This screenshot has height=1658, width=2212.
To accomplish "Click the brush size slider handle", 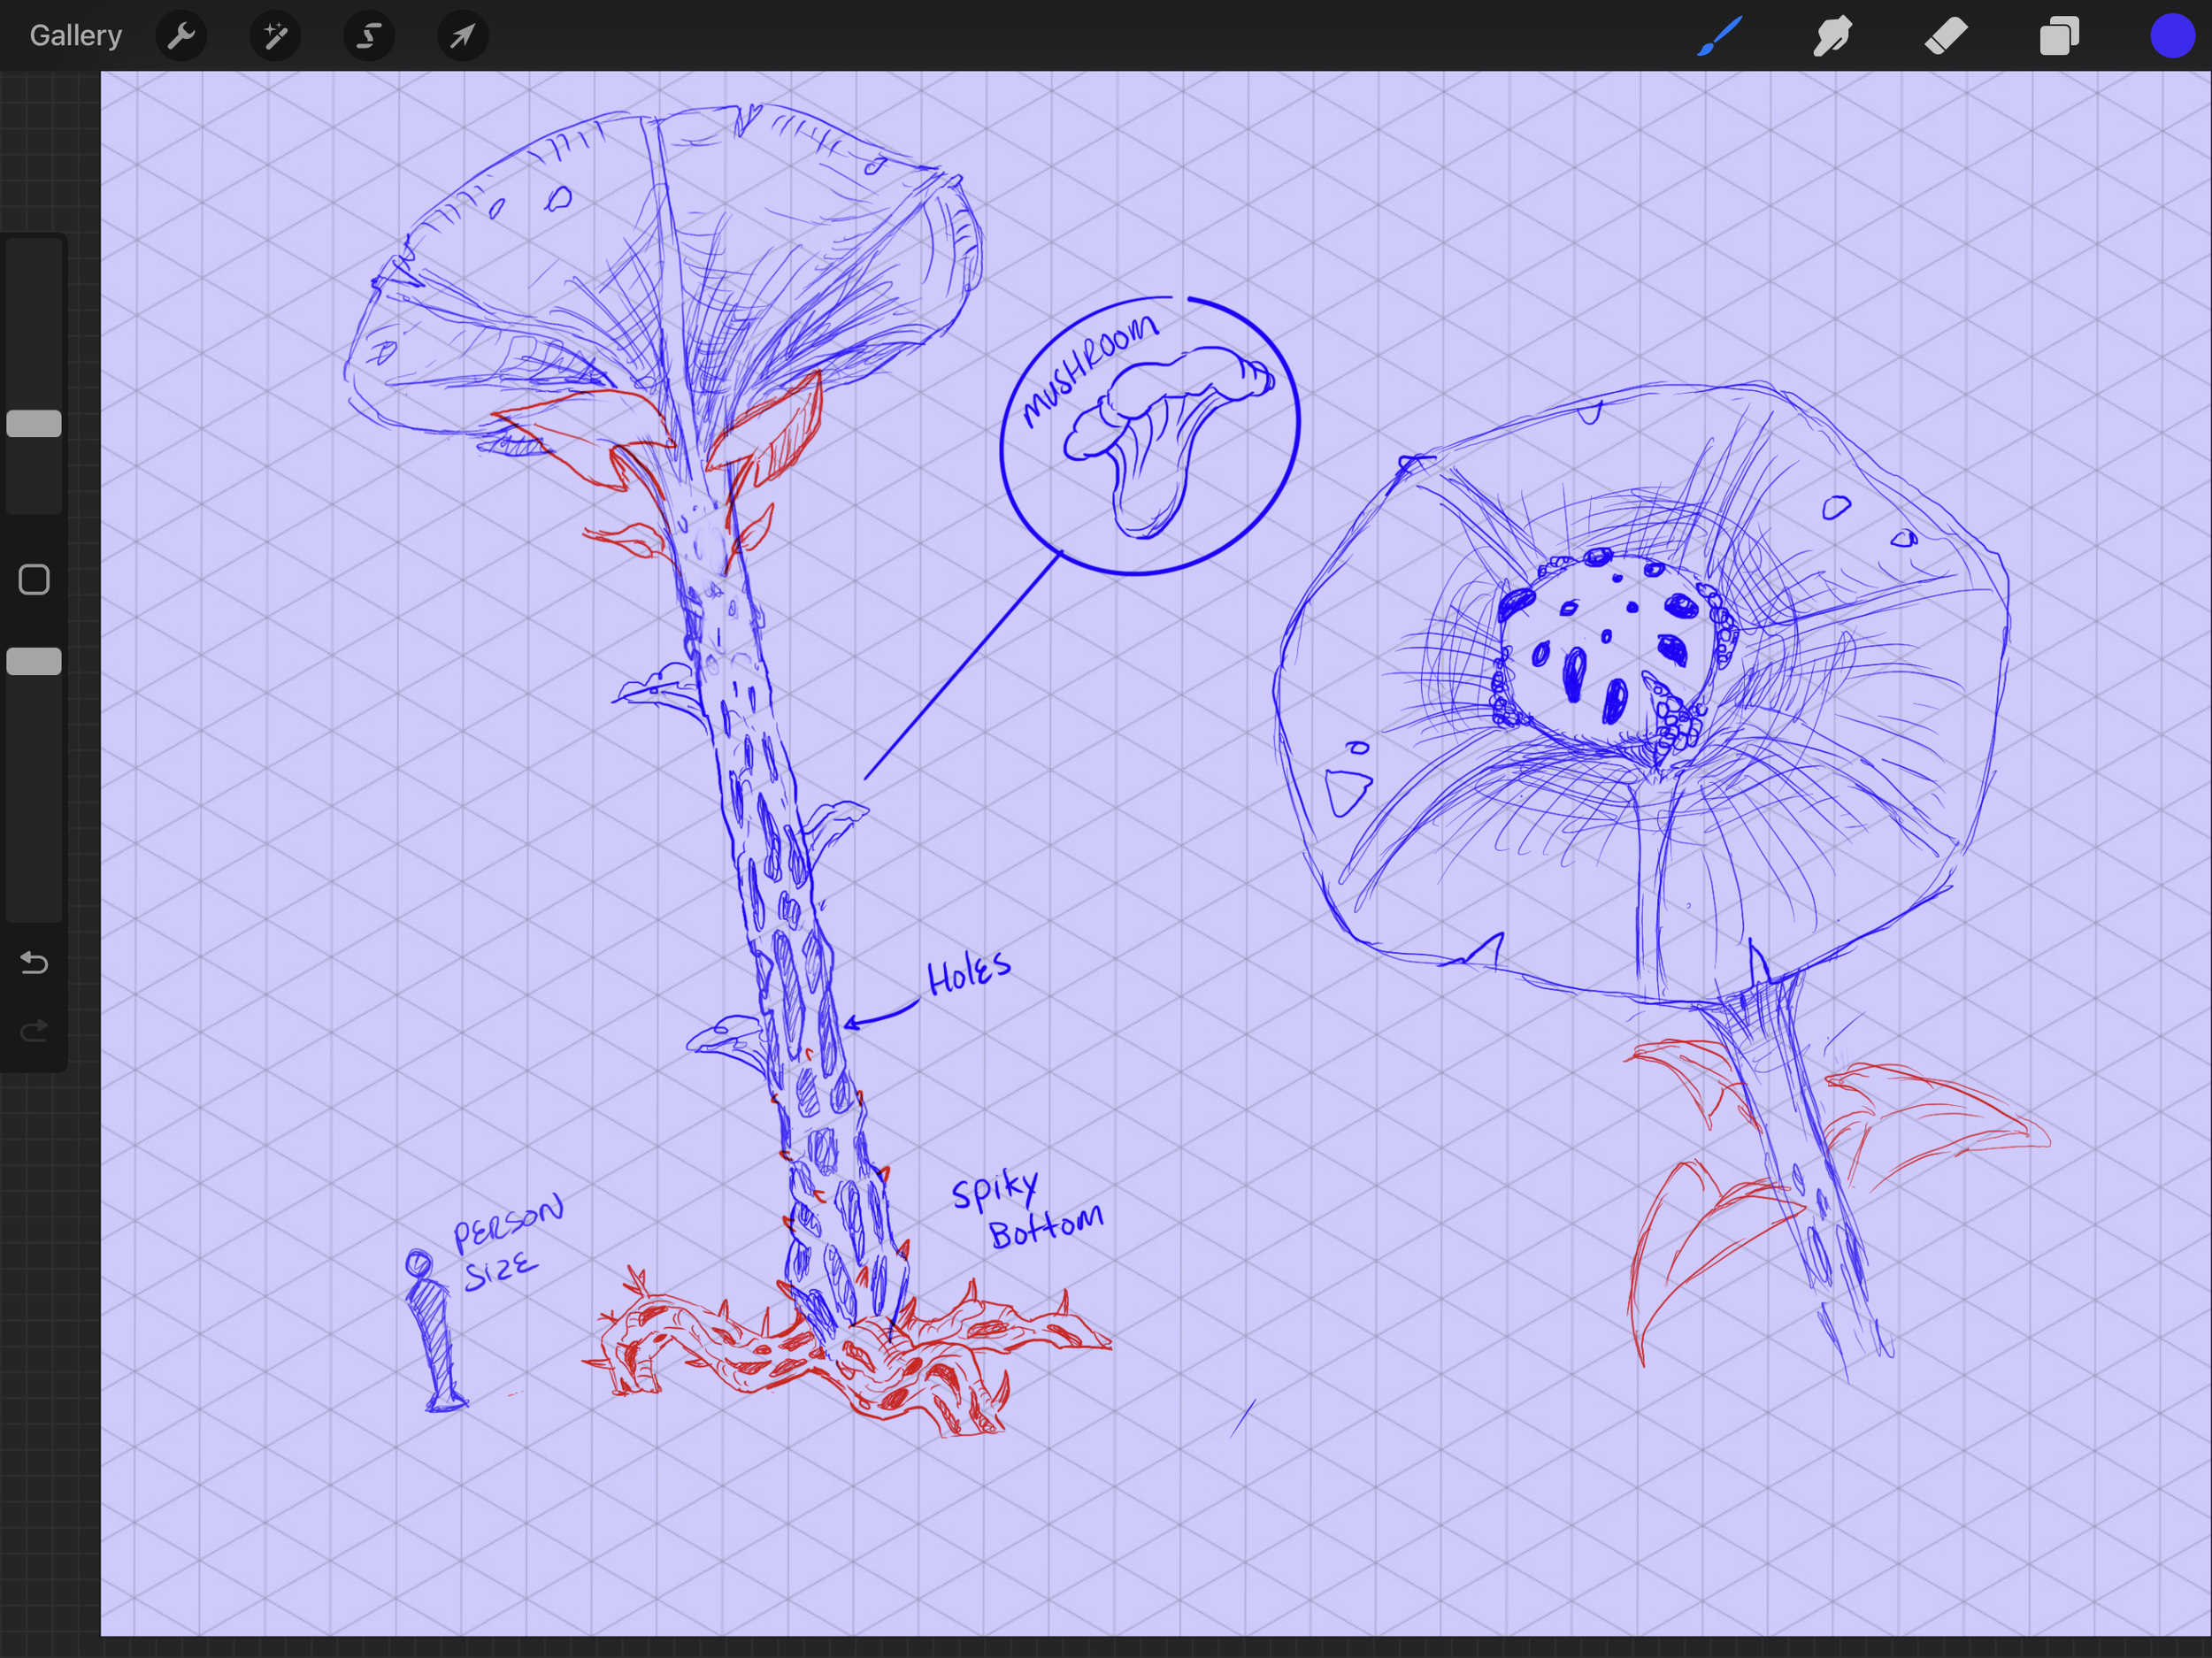I will click(x=34, y=424).
